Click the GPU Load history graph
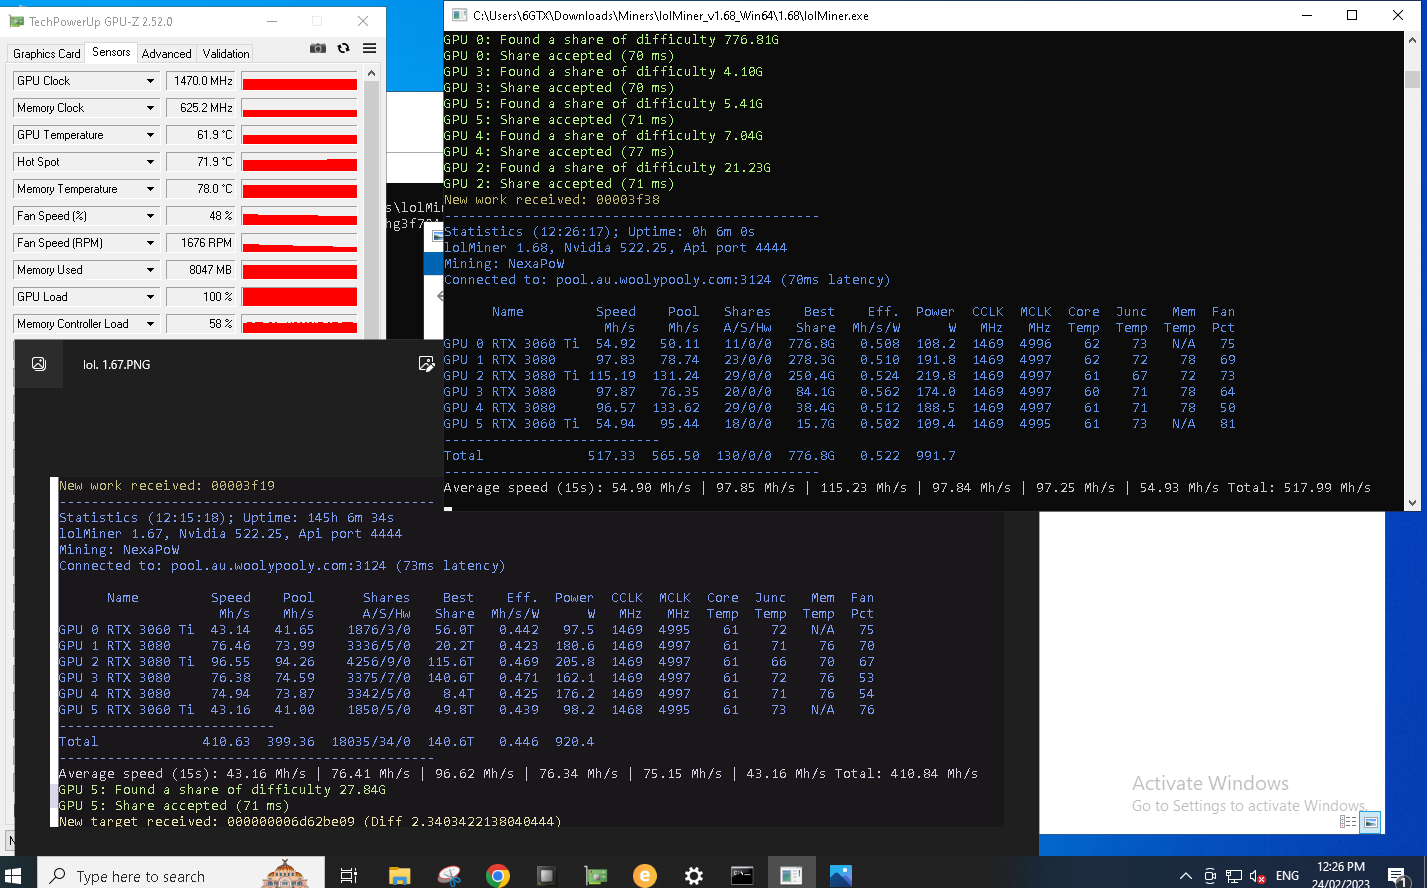The image size is (1427, 888). 299,297
